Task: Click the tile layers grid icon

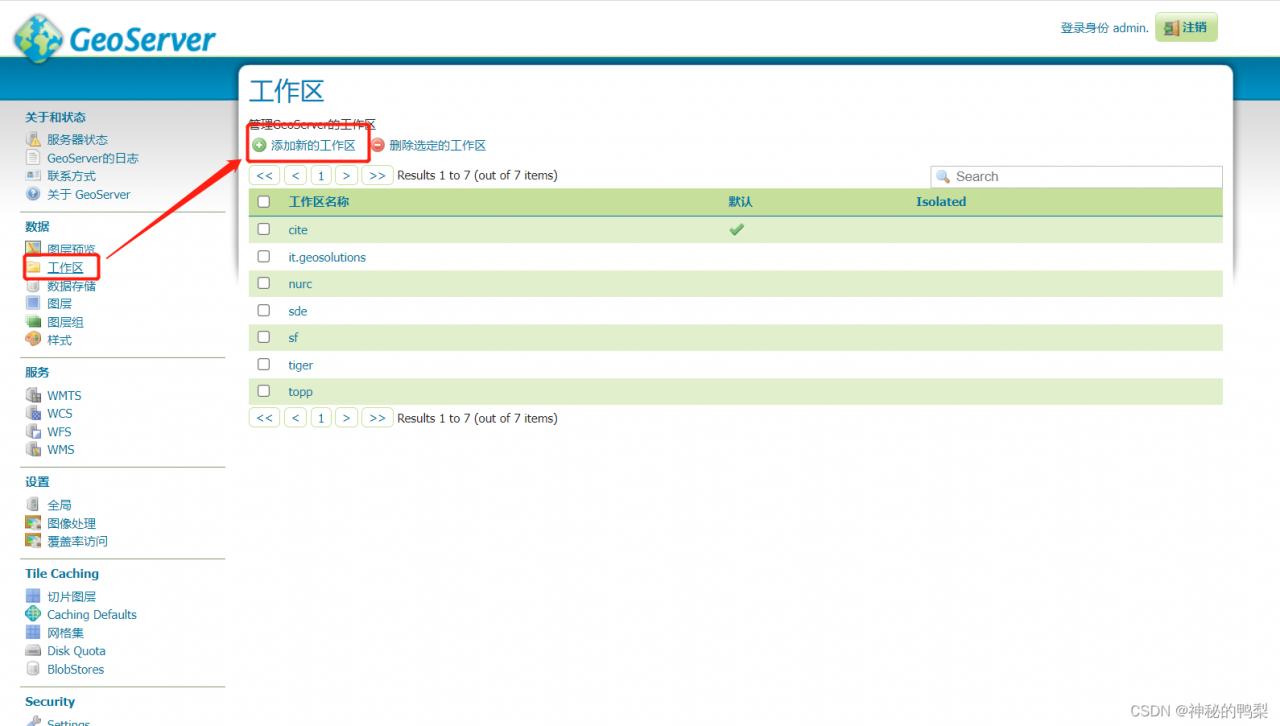Action: click(x=33, y=596)
